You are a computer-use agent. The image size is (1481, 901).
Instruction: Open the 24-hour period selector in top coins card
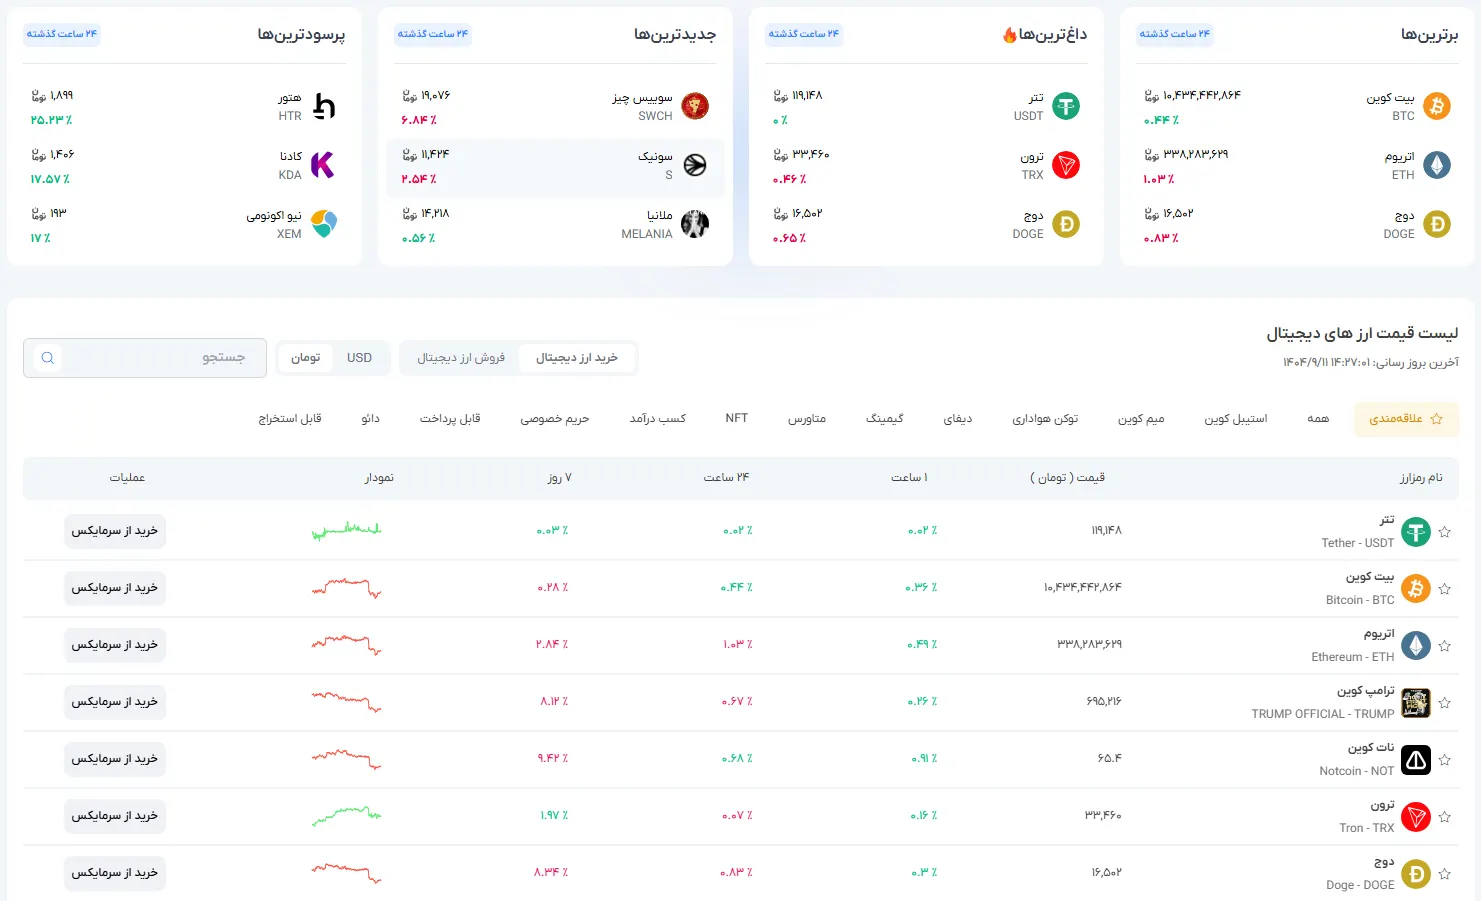coord(1175,34)
